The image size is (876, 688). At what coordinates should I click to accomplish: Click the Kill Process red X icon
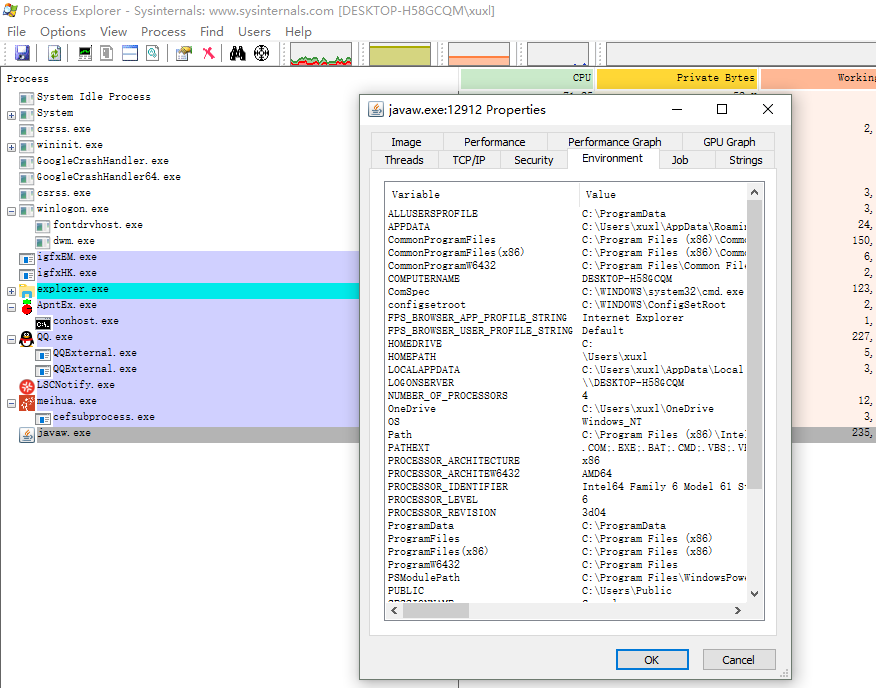(x=208, y=53)
